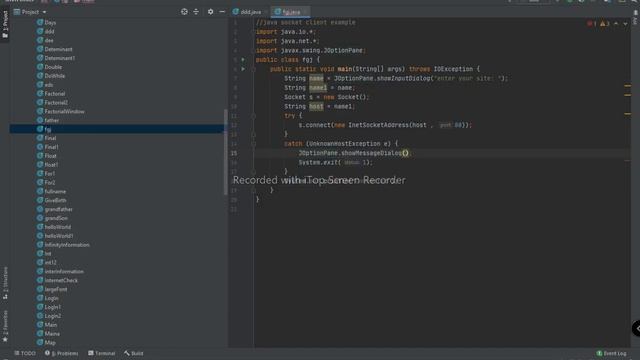Toggle the Favorites side tool window
640x360 pixels.
coord(5,326)
